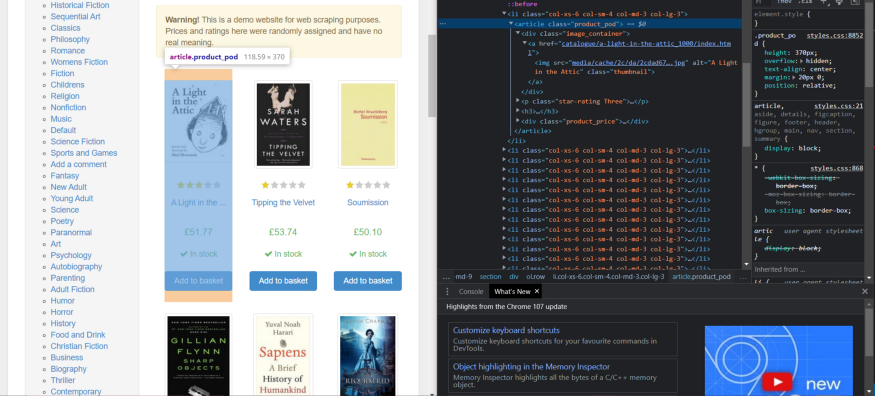
Task: Add Soumission to basket
Action: [x=368, y=281]
